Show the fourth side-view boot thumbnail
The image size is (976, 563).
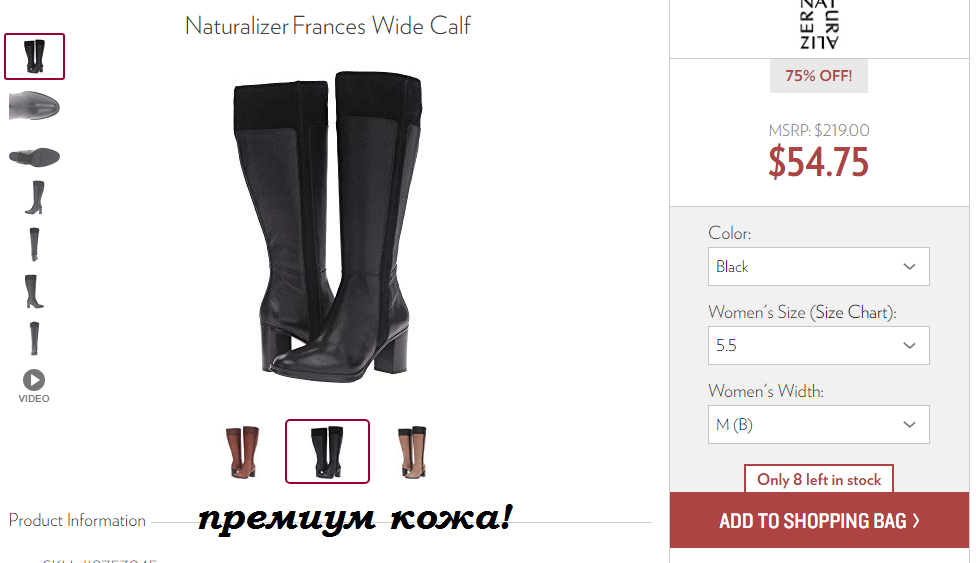point(35,197)
